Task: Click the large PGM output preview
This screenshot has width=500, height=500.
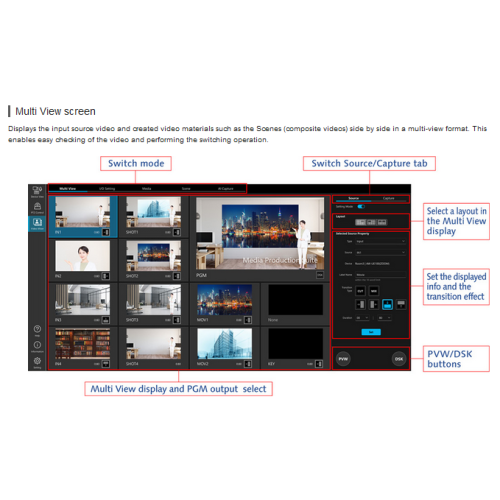Action: tap(260, 233)
